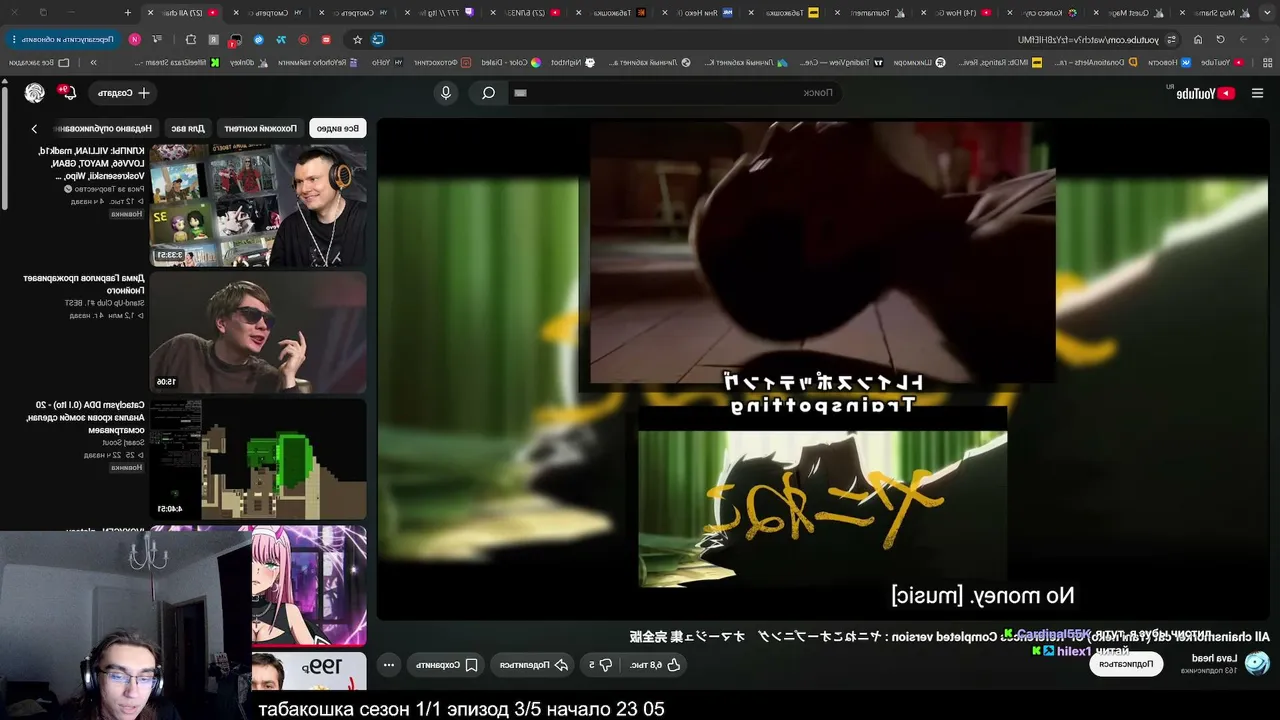Open the apps grid bookmarks shortcut

tap(1266, 62)
